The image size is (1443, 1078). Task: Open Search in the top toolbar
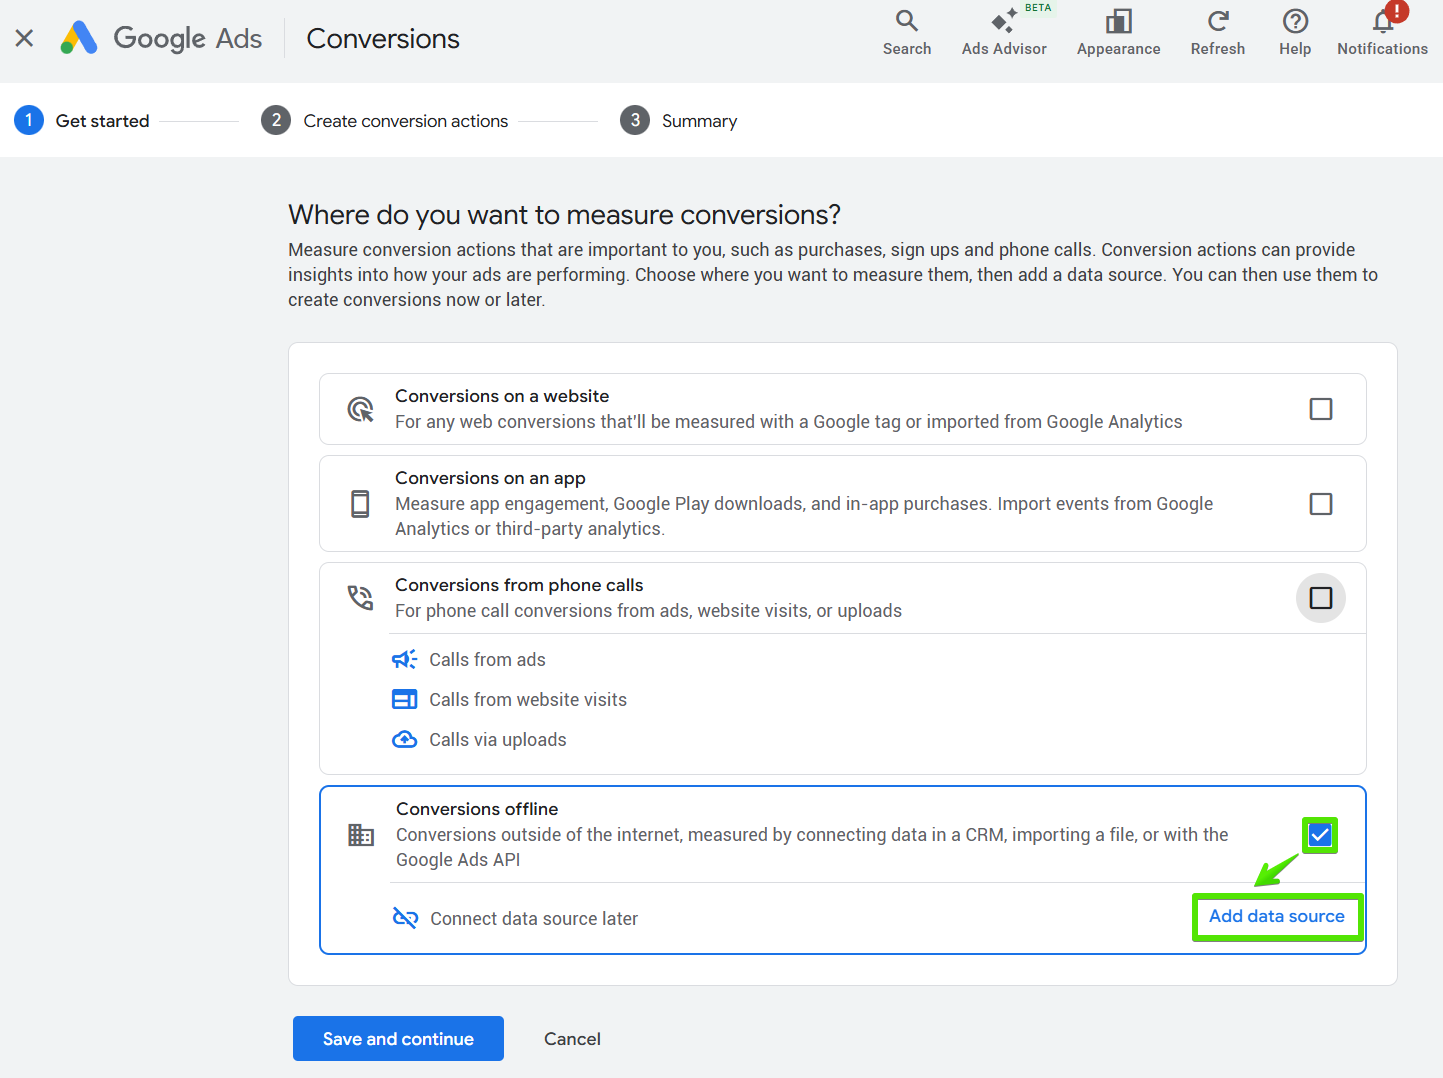click(x=906, y=33)
